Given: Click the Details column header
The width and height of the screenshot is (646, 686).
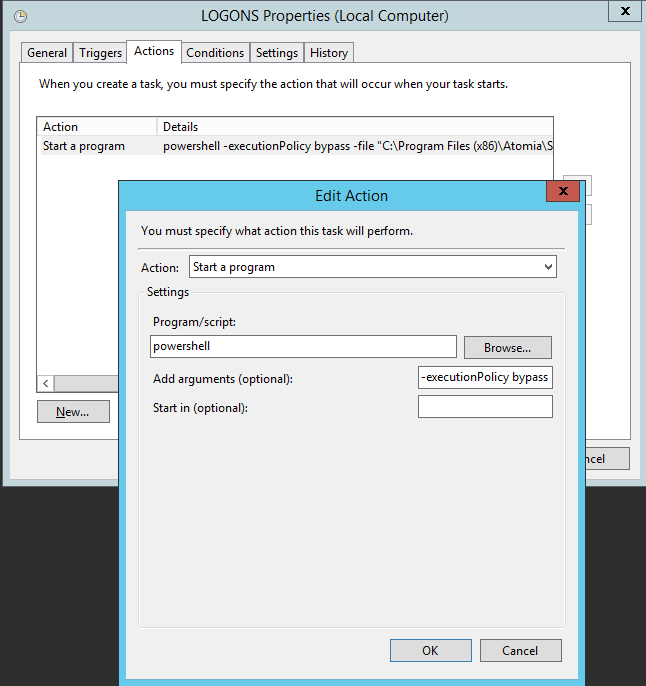Looking at the screenshot, I should 355,127.
